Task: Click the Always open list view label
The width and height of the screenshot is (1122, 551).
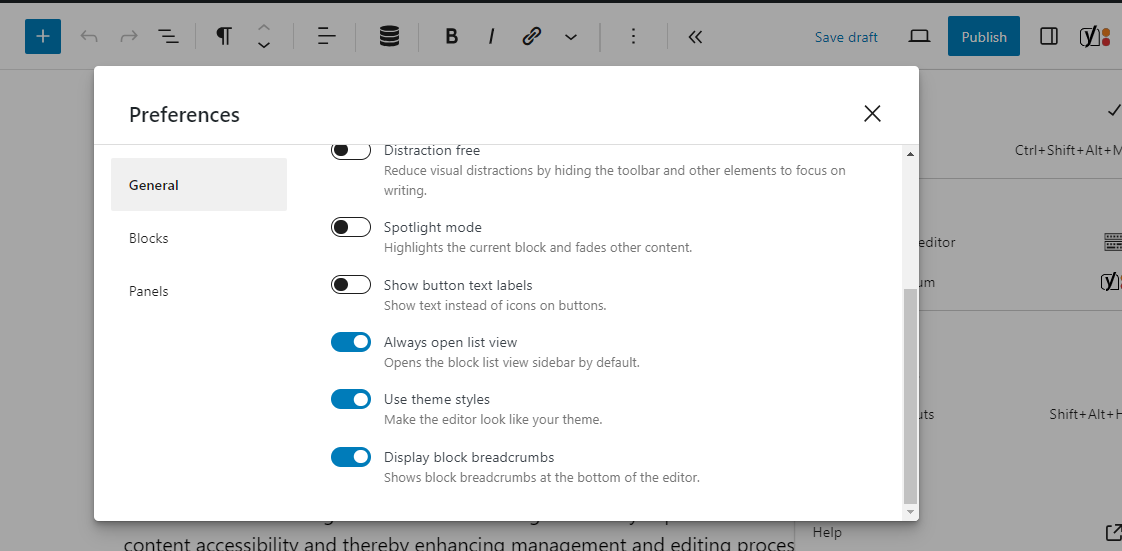Action: pos(451,343)
